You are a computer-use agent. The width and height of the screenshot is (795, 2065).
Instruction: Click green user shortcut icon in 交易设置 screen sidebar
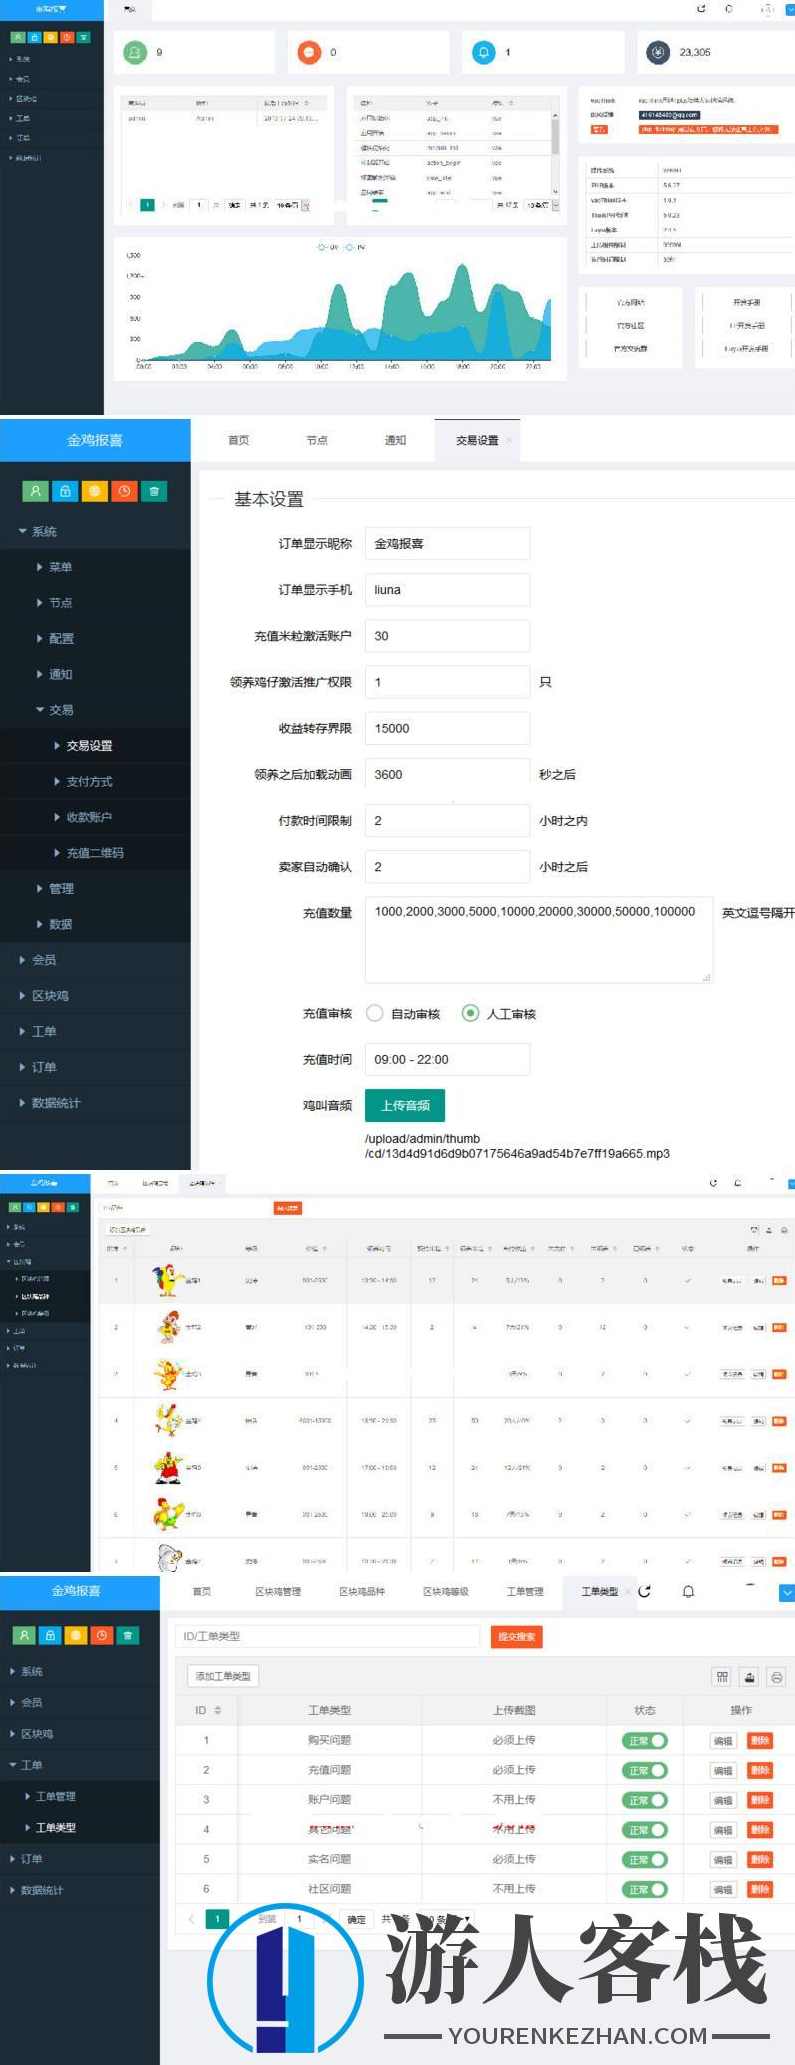pyautogui.click(x=35, y=491)
